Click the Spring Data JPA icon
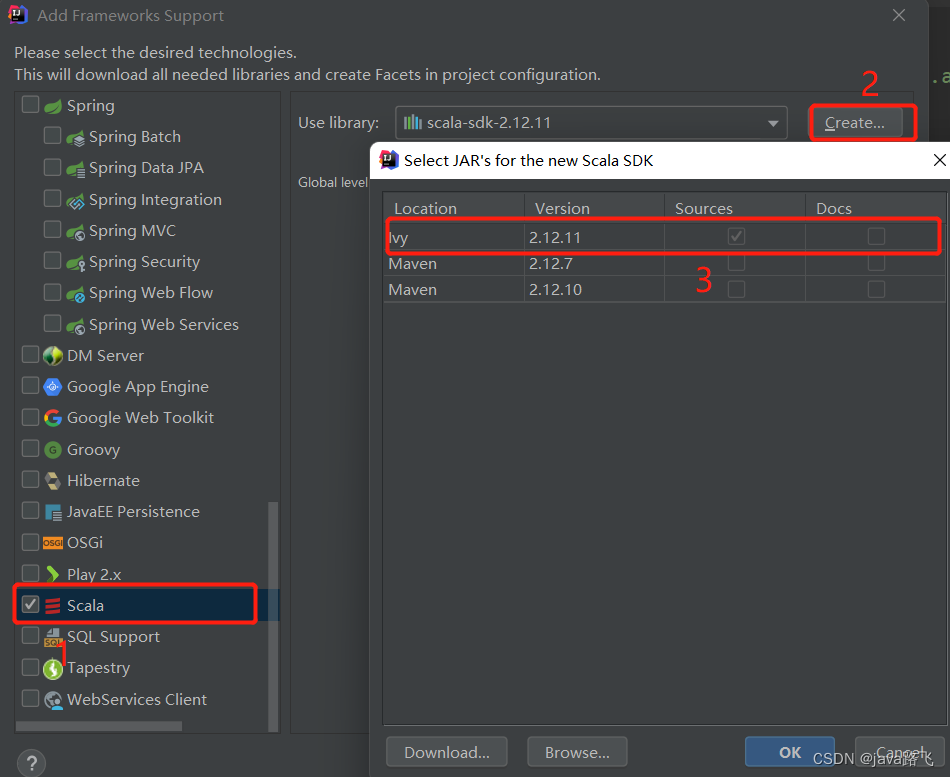 click(75, 169)
